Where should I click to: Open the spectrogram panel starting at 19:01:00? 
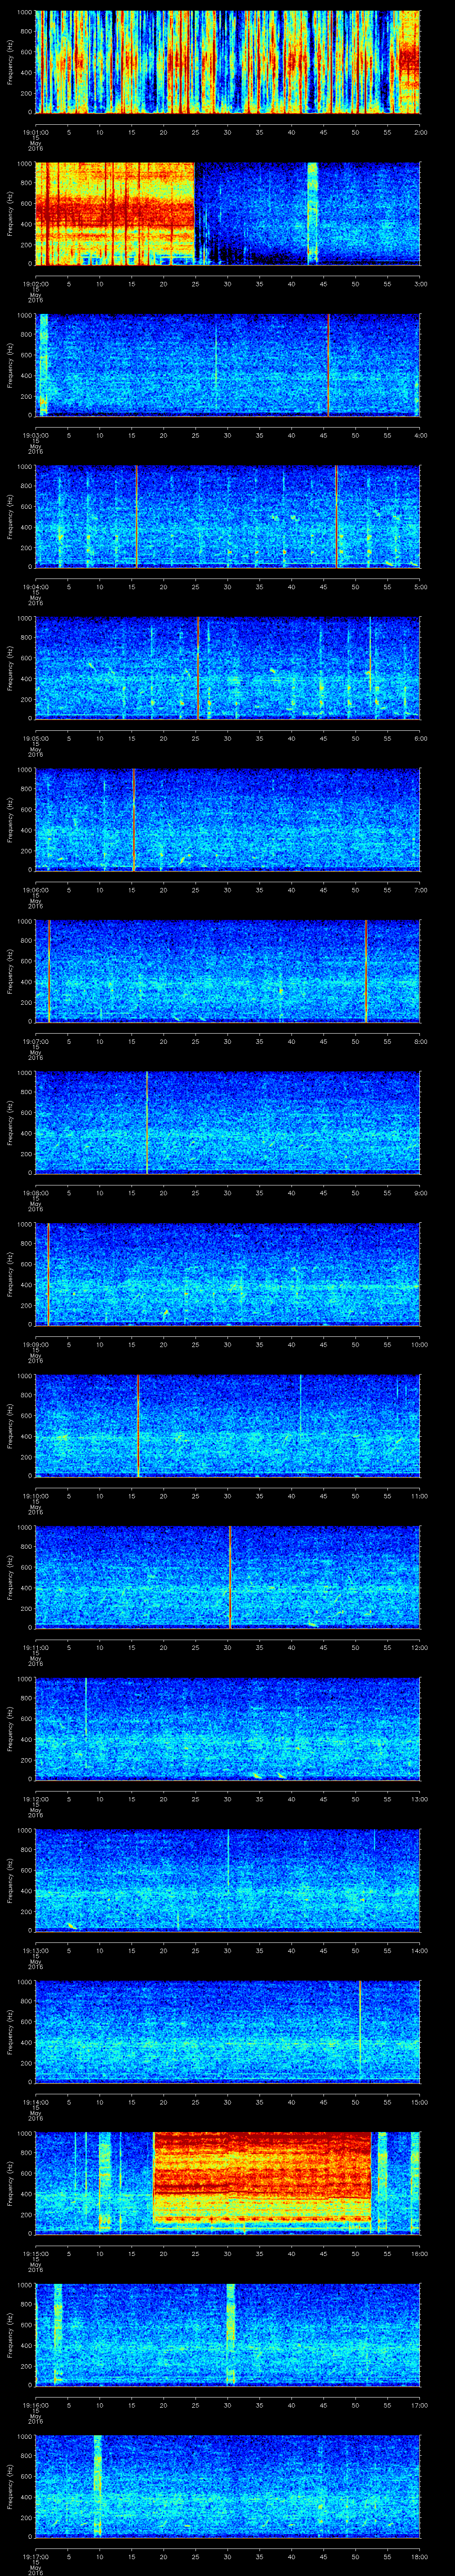click(x=228, y=62)
